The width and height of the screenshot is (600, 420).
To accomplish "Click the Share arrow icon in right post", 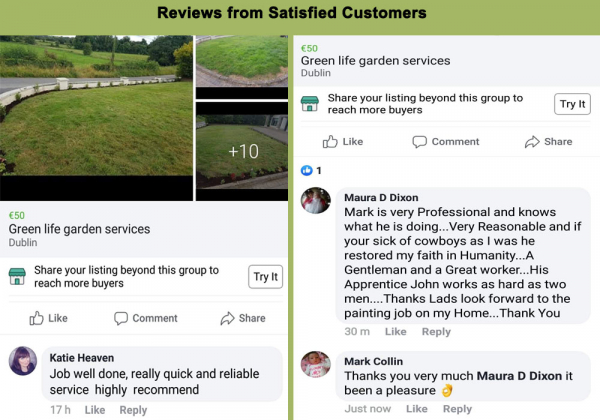I will pyautogui.click(x=532, y=142).
